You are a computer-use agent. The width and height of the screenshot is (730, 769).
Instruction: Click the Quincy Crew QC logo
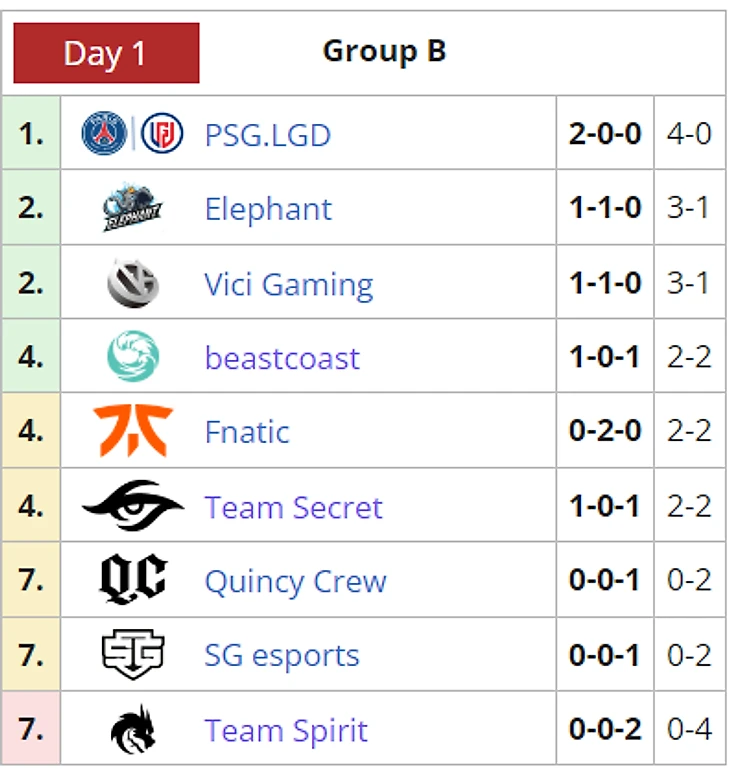click(133, 580)
